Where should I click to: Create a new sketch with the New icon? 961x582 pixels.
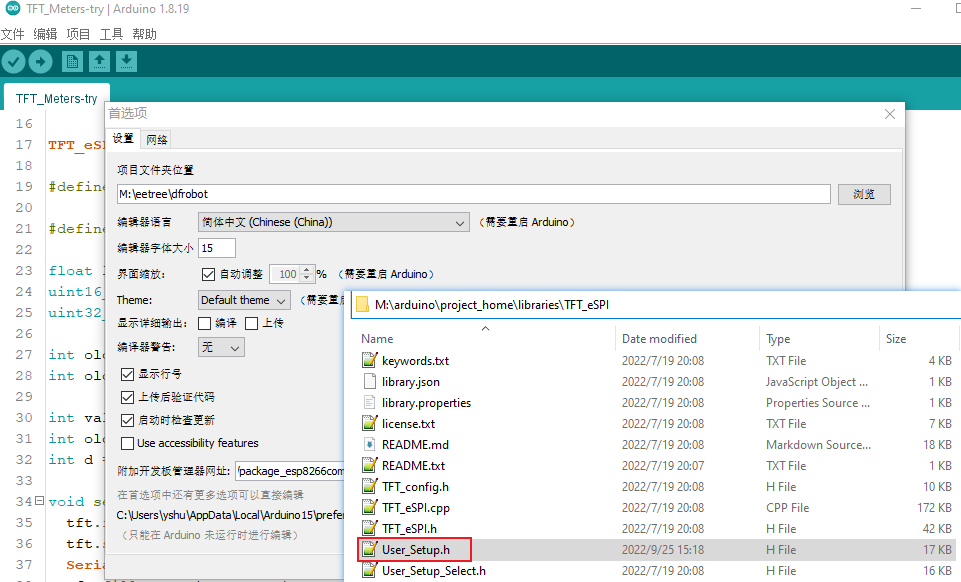(x=72, y=61)
